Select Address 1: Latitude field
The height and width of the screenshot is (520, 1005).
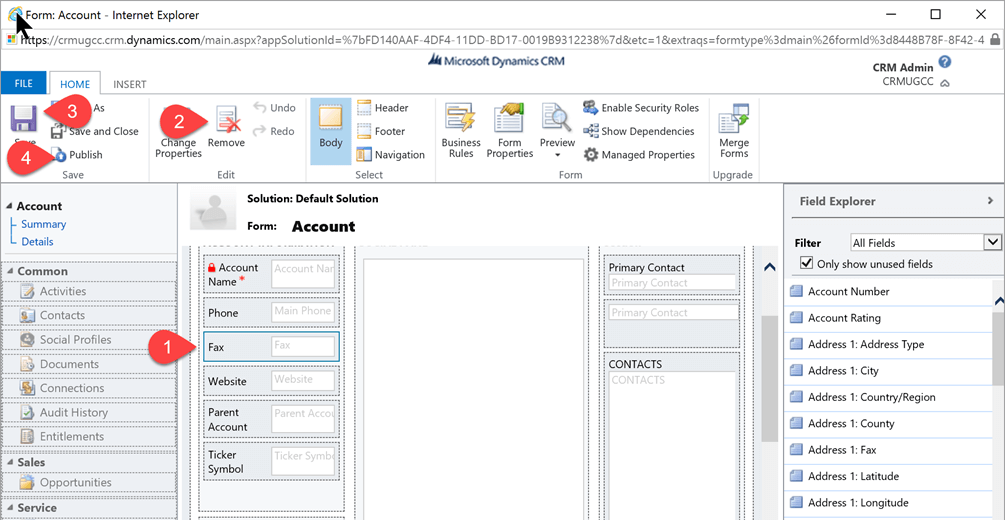click(888, 476)
